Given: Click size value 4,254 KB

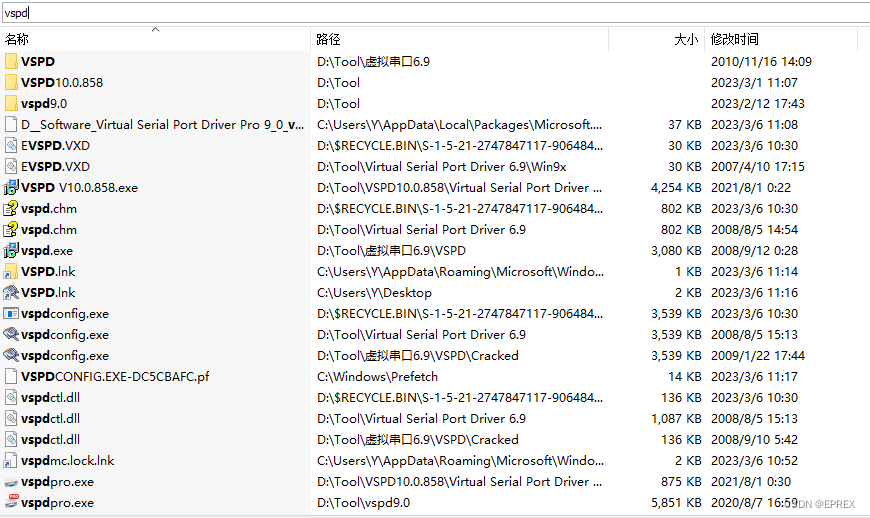Looking at the screenshot, I should click(x=676, y=188).
